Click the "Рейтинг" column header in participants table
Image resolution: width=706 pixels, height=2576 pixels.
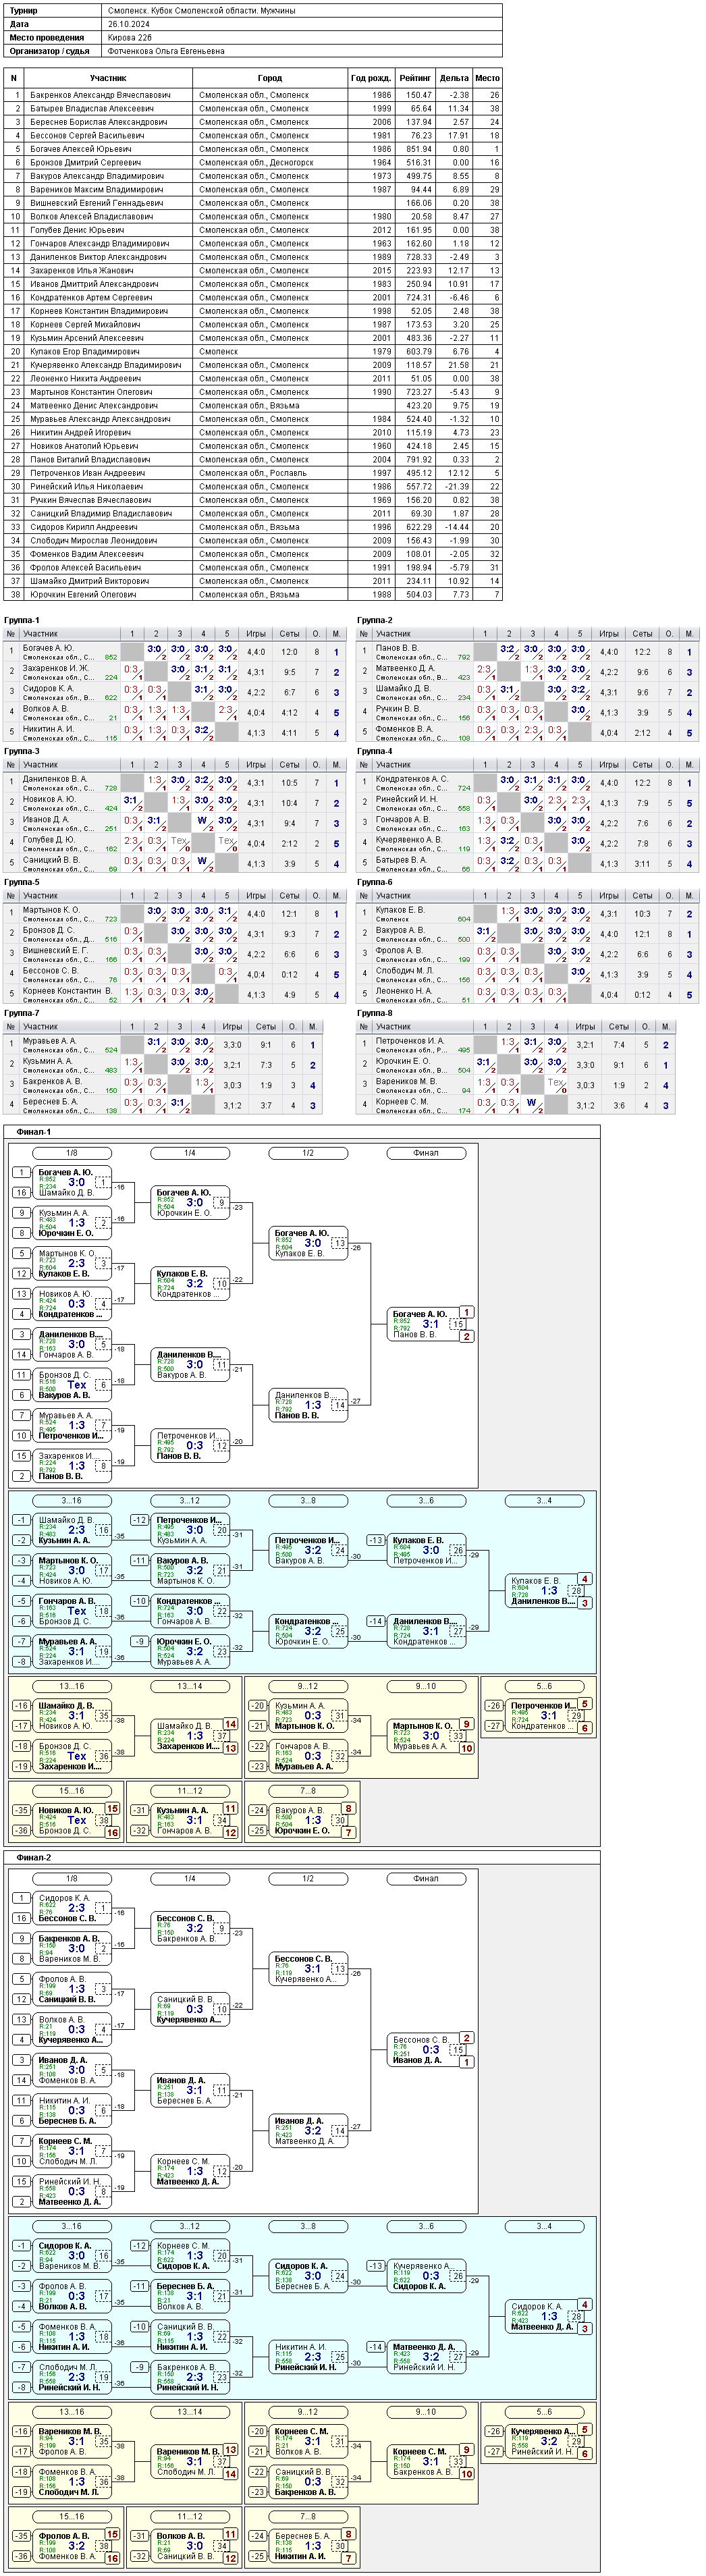(x=415, y=78)
